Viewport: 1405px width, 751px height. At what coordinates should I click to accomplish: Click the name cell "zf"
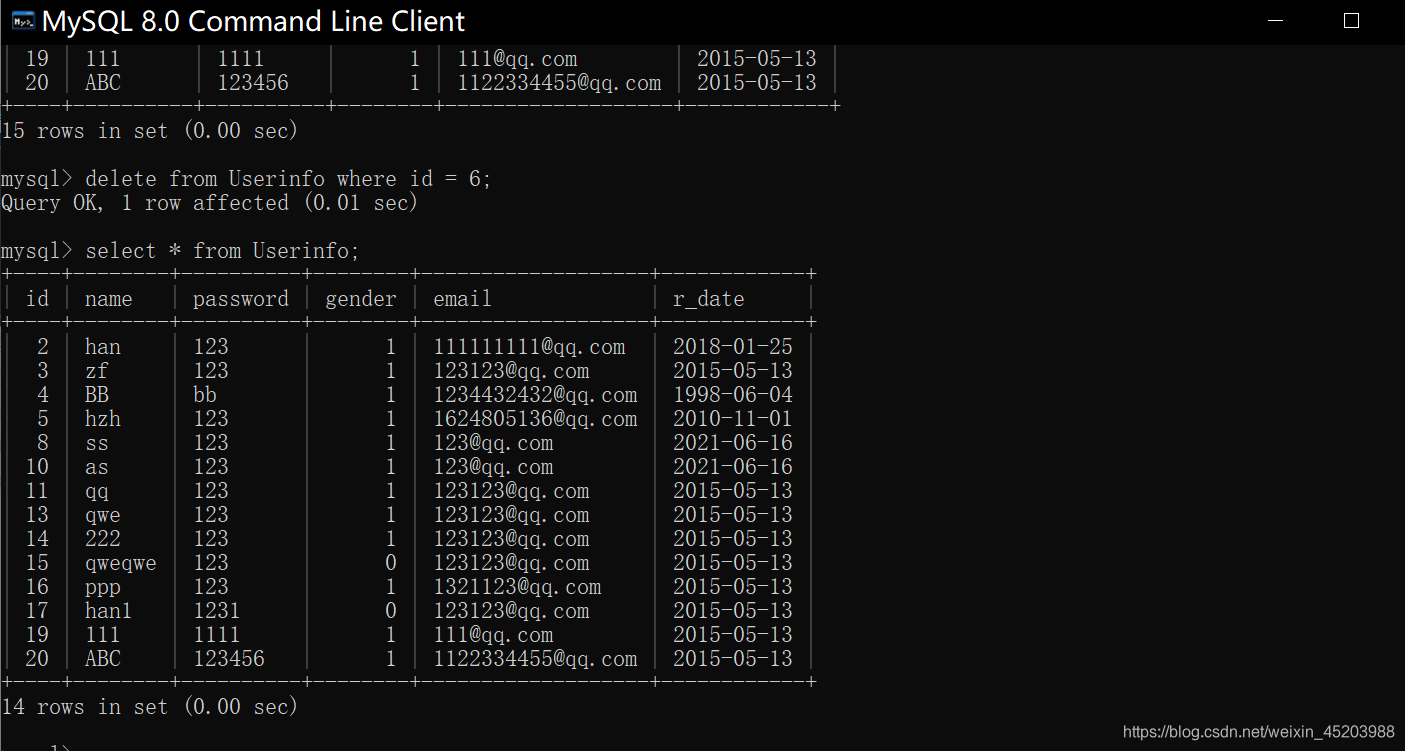coord(97,371)
